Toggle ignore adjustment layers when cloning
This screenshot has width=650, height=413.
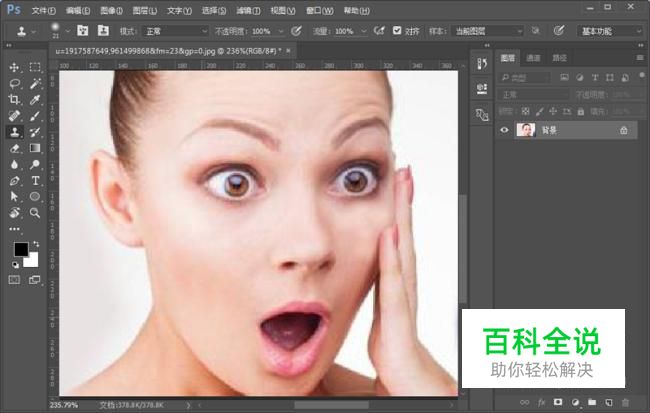pos(536,31)
